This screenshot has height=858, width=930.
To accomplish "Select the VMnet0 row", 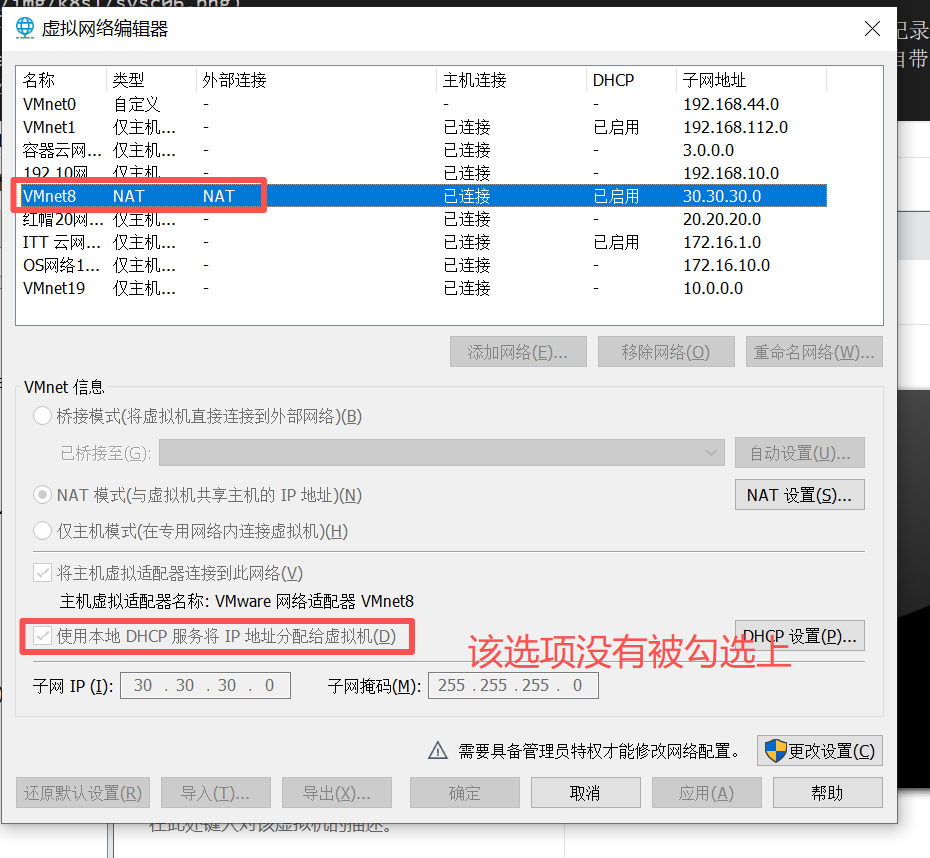I will coord(422,104).
